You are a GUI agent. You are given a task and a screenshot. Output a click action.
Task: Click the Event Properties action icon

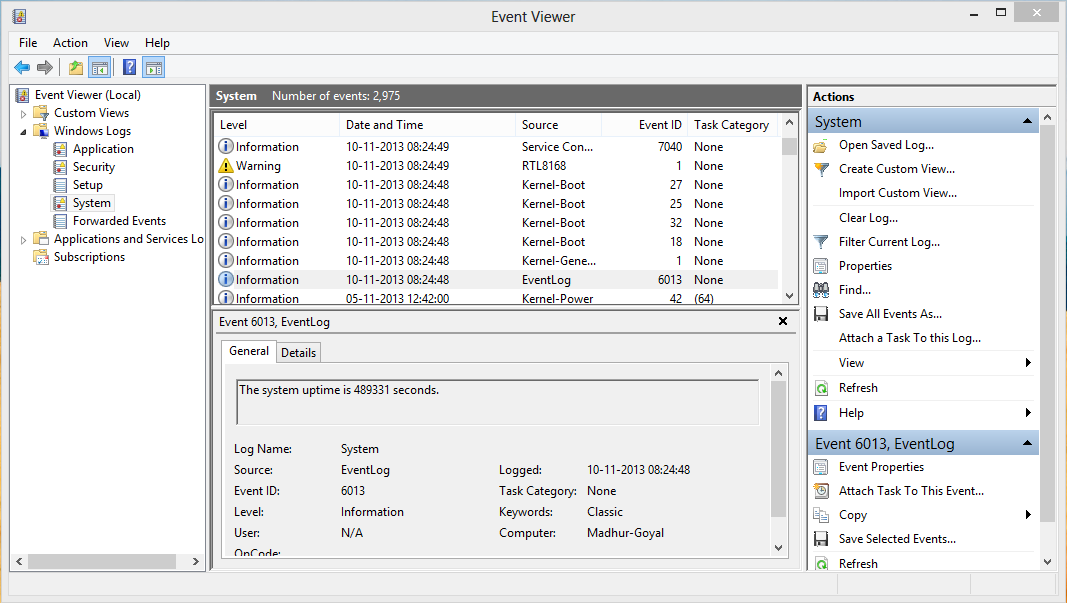pyautogui.click(x=821, y=467)
